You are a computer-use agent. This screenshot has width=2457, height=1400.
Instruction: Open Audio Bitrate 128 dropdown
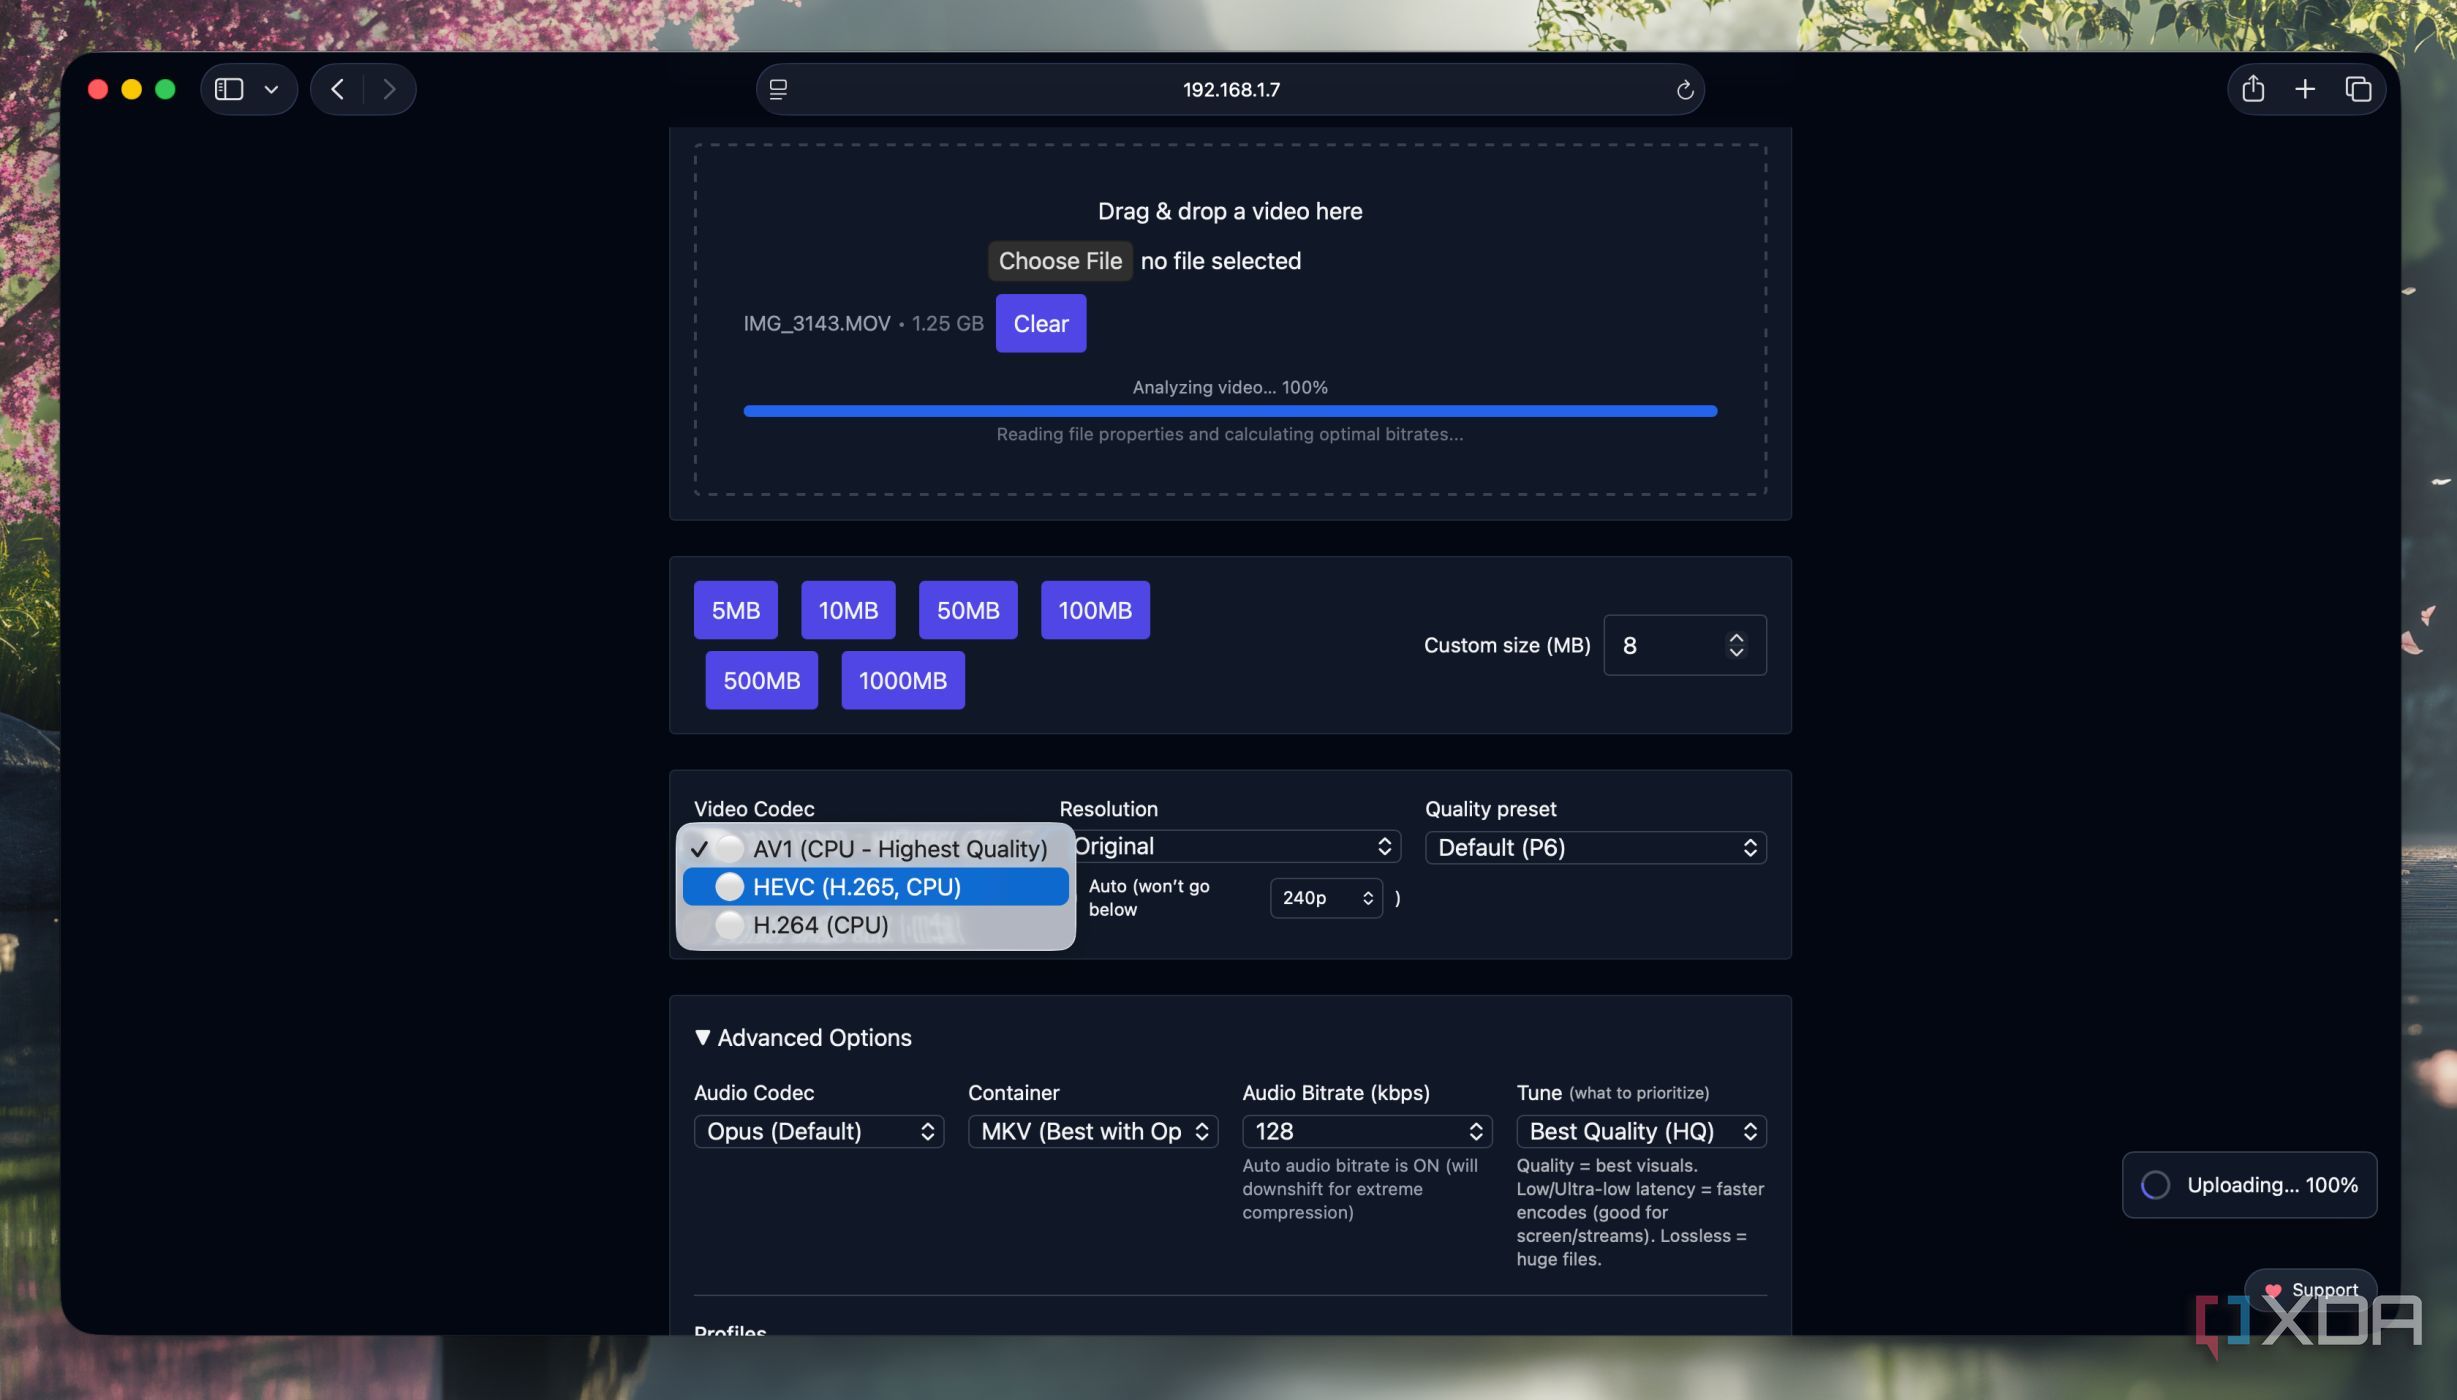(x=1367, y=1132)
